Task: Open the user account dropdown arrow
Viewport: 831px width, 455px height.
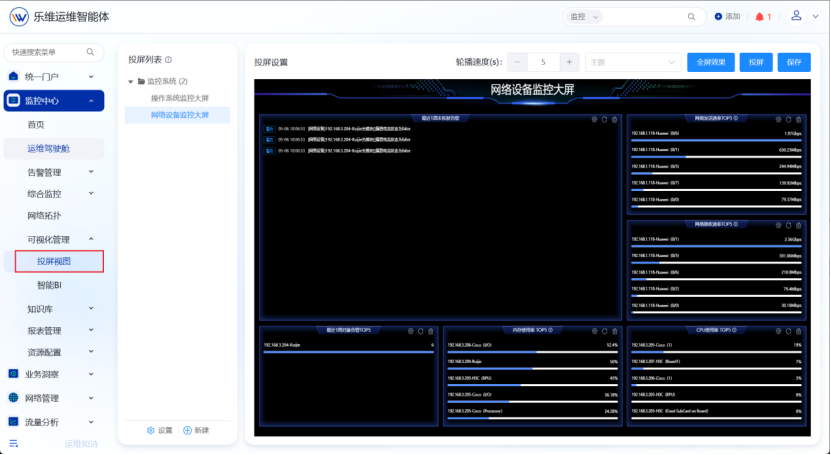Action: pyautogui.click(x=816, y=16)
